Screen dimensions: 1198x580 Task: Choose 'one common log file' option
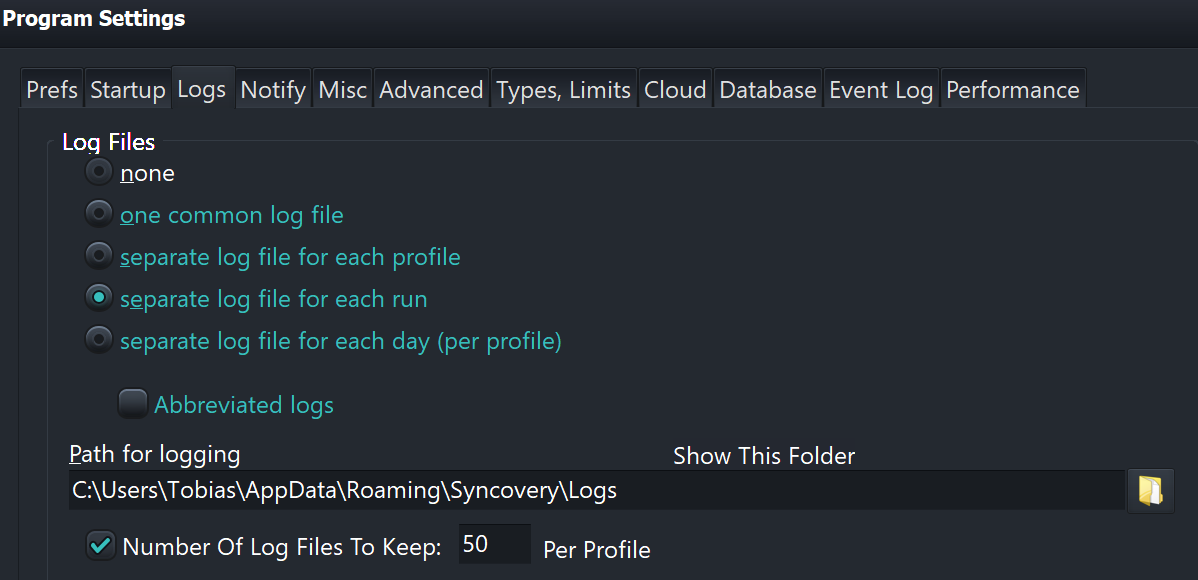[x=99, y=215]
